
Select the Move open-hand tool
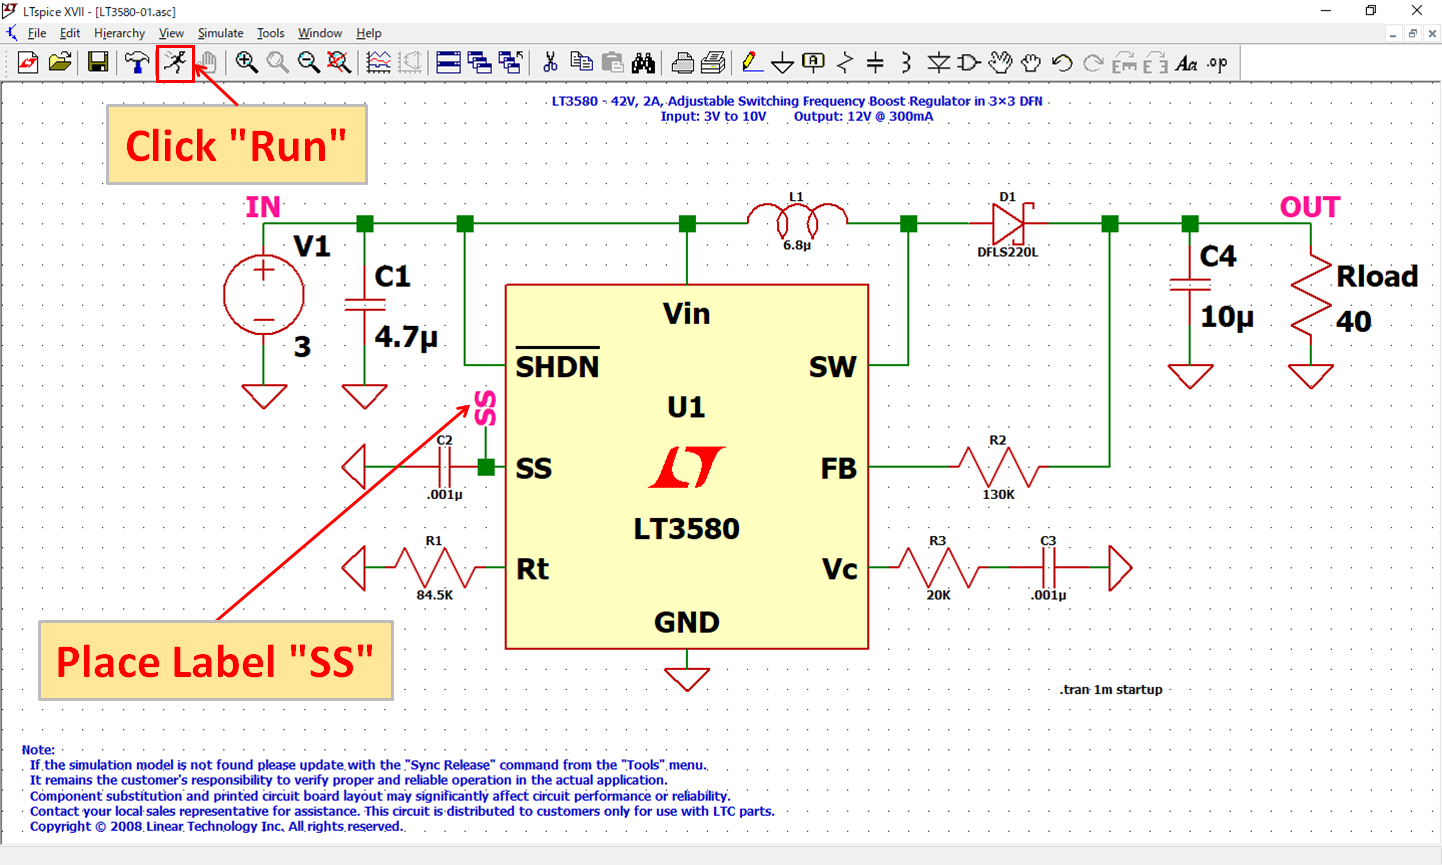click(1000, 63)
